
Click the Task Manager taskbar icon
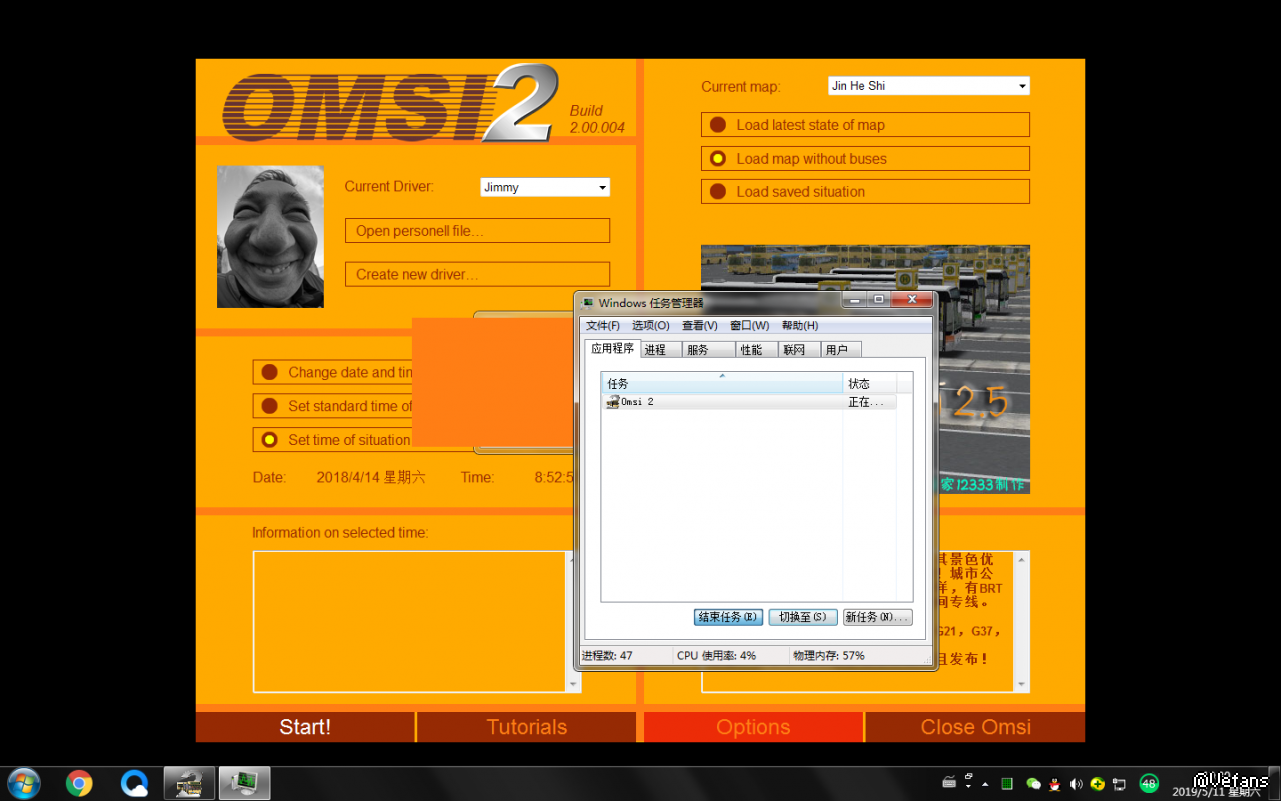pos(244,782)
